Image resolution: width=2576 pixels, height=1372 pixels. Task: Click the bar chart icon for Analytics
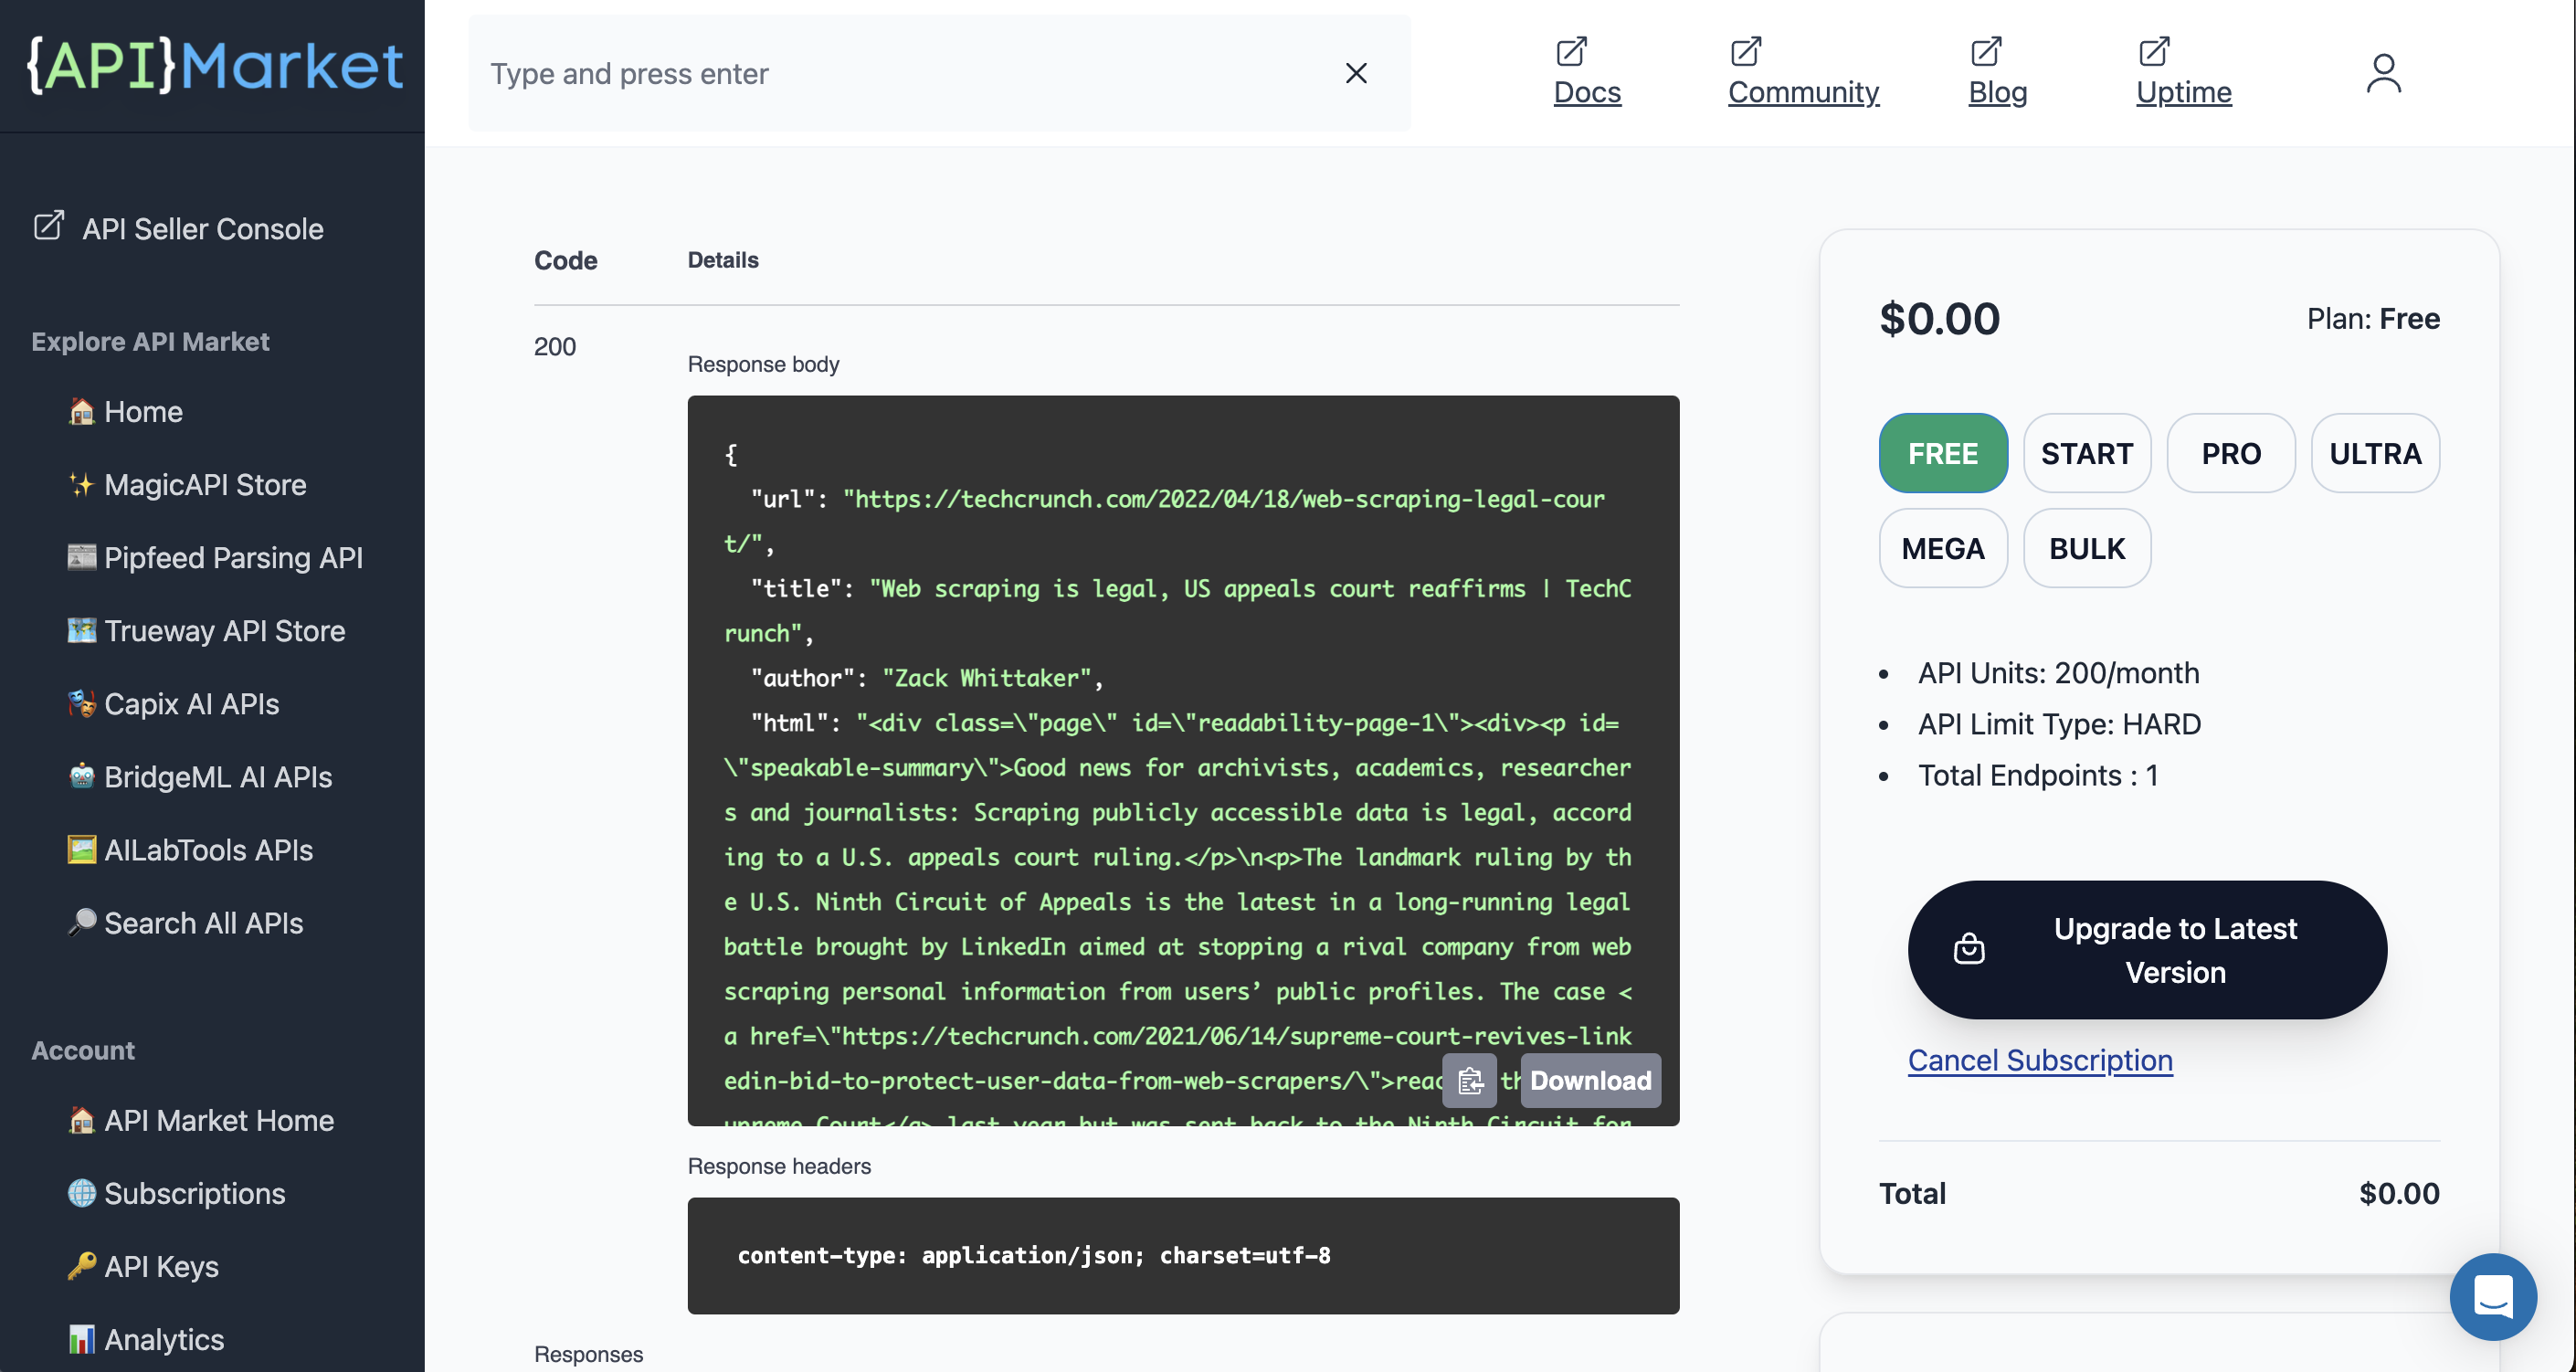click(82, 1339)
